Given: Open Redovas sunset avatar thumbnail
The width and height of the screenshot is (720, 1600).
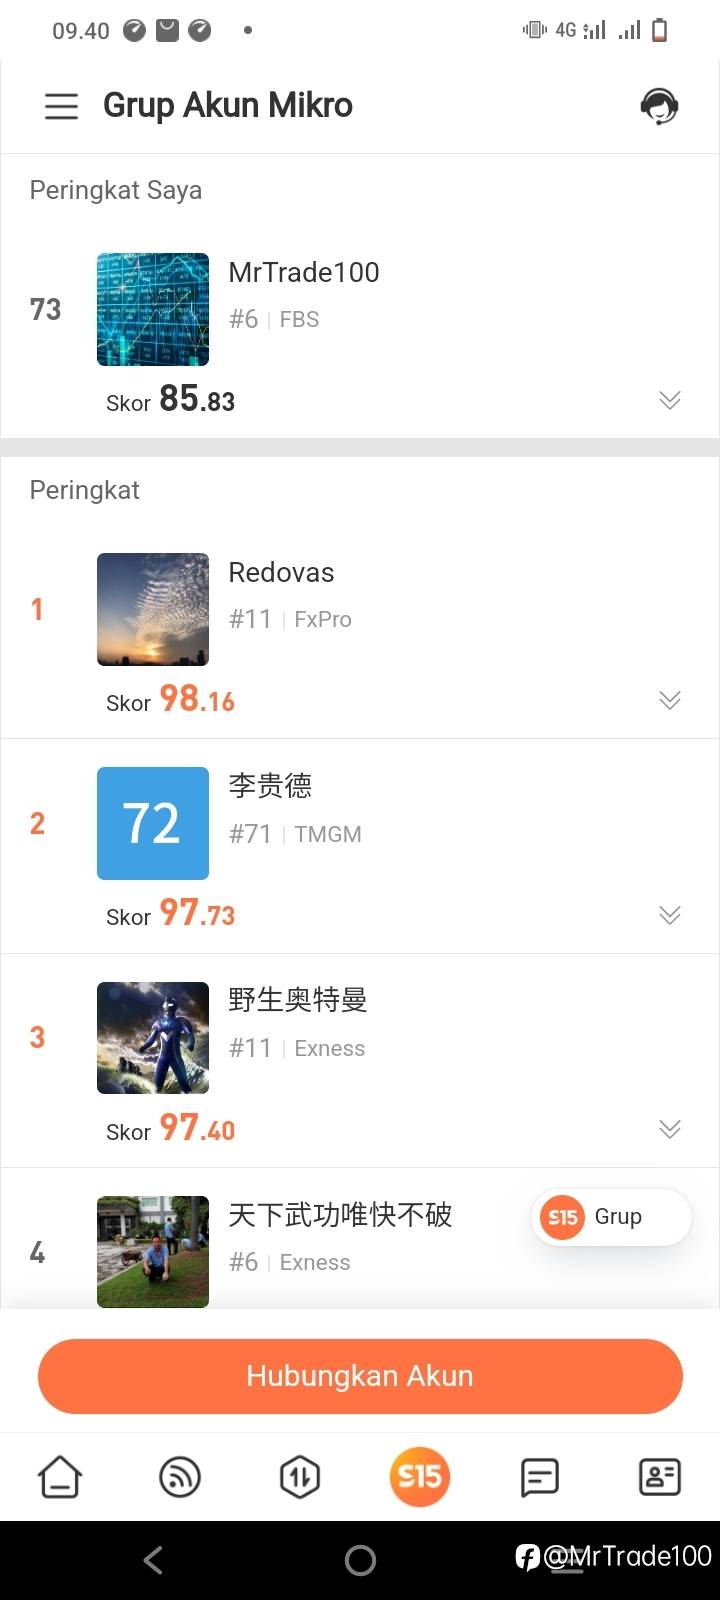Looking at the screenshot, I should (x=153, y=609).
